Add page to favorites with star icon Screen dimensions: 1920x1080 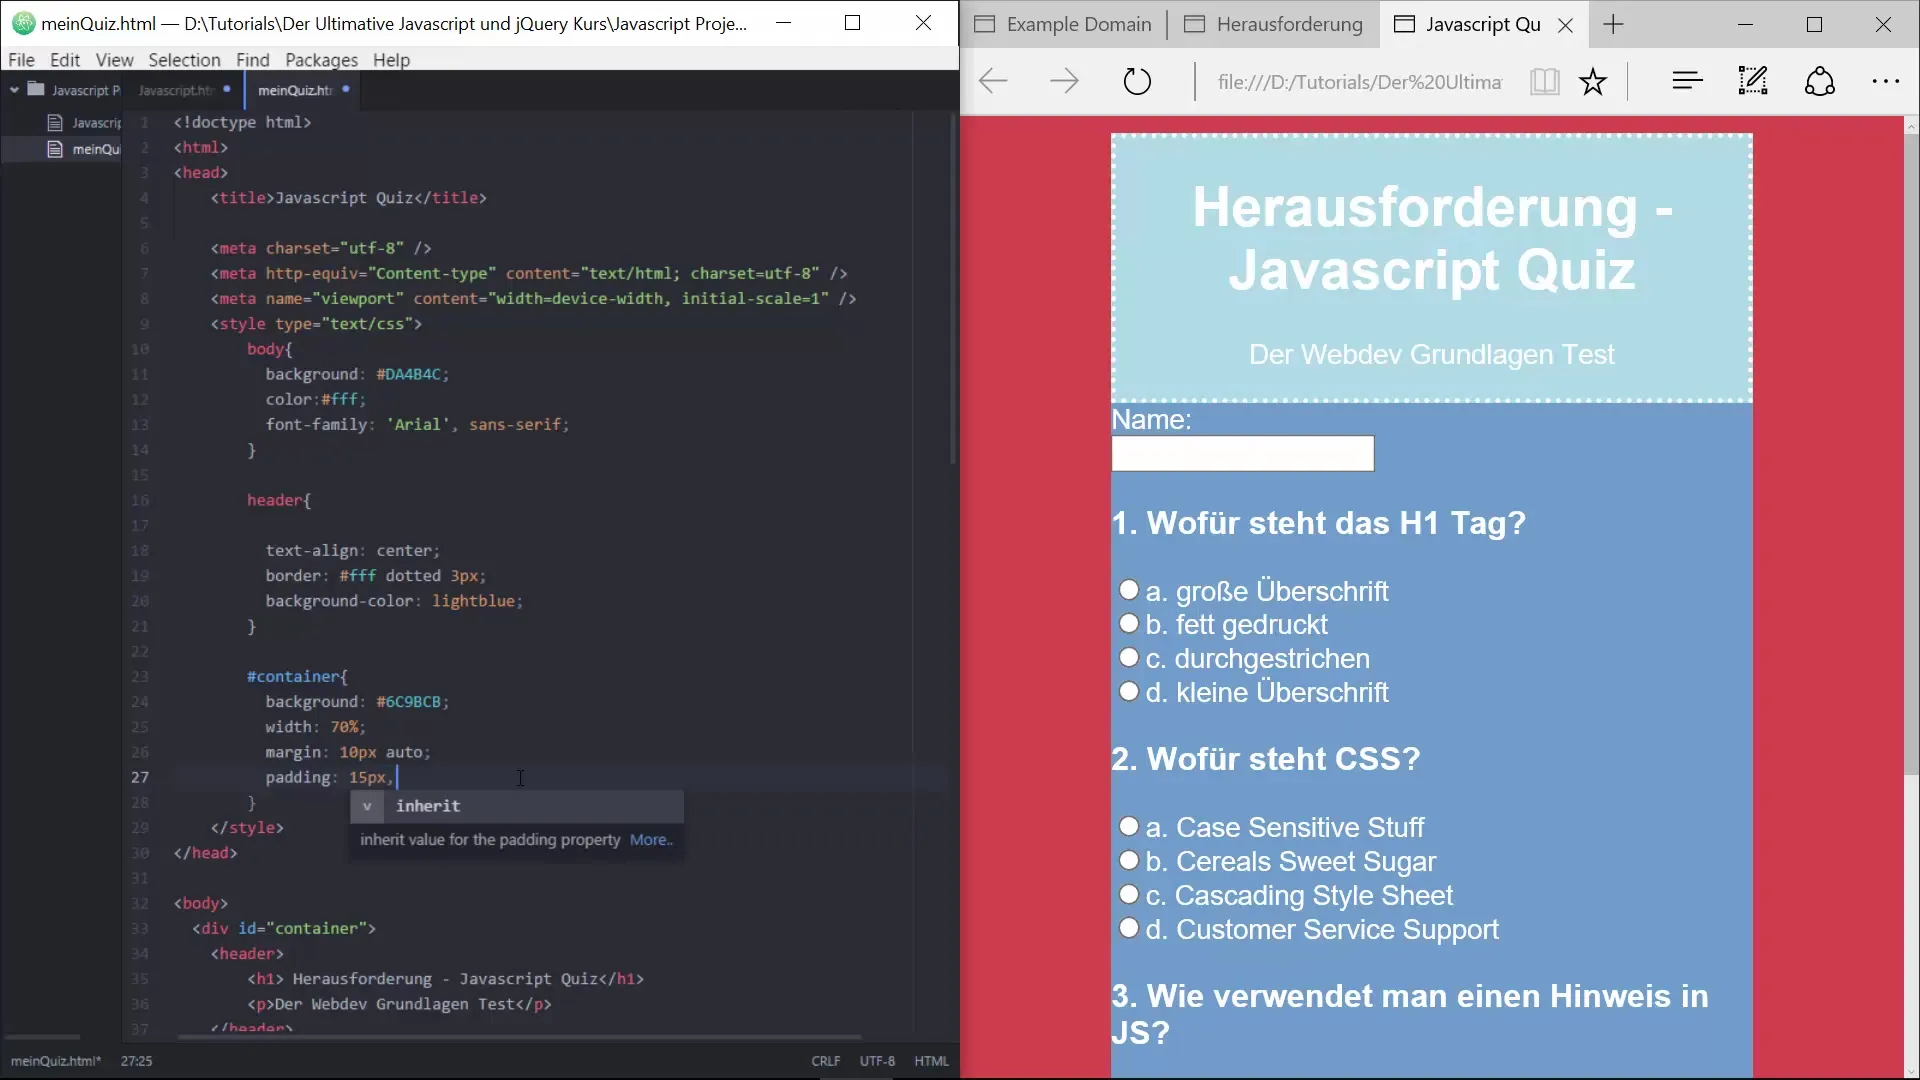coord(1593,81)
